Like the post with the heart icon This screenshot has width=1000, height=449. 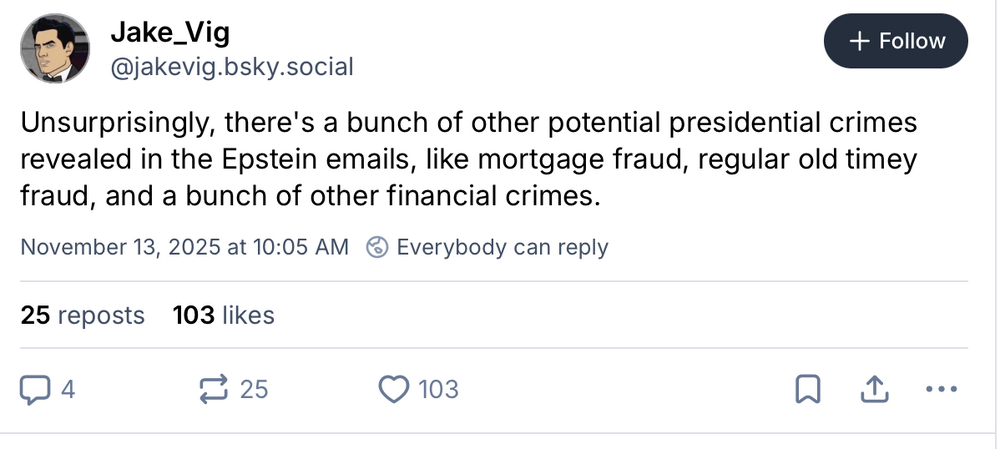(x=397, y=388)
